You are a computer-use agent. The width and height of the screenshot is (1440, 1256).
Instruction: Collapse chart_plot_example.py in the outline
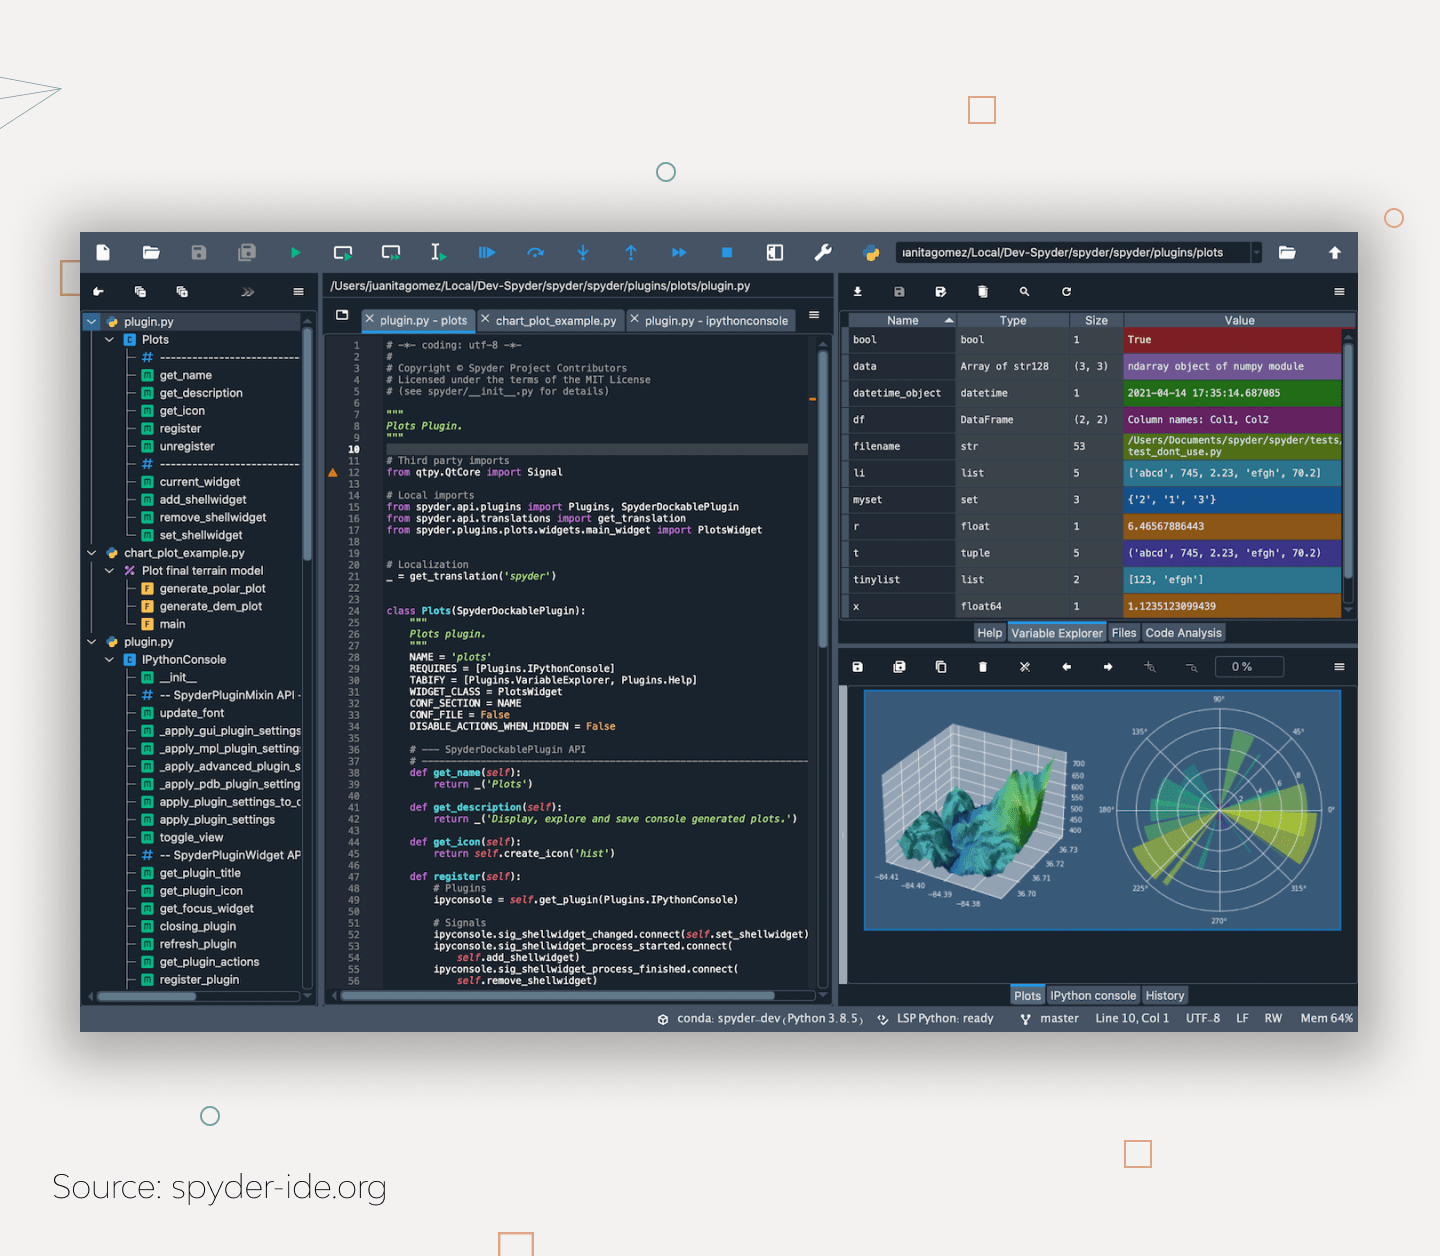click(92, 553)
